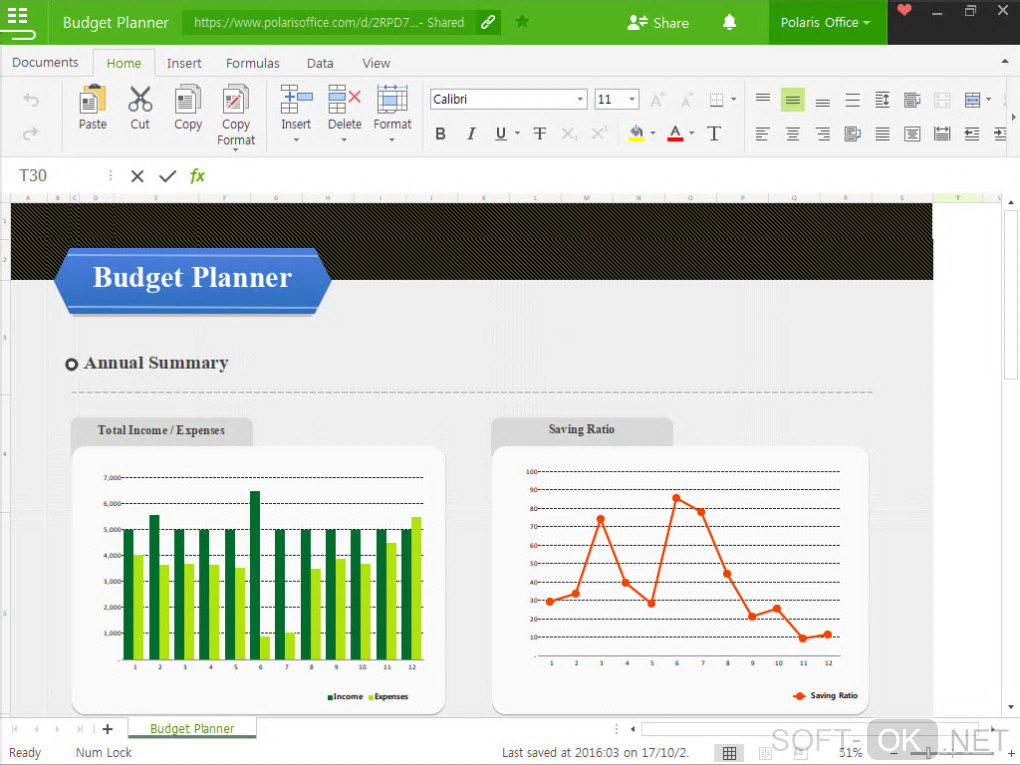Decrease the cell indent
The height and width of the screenshot is (765, 1020).
pyautogui.click(x=972, y=134)
